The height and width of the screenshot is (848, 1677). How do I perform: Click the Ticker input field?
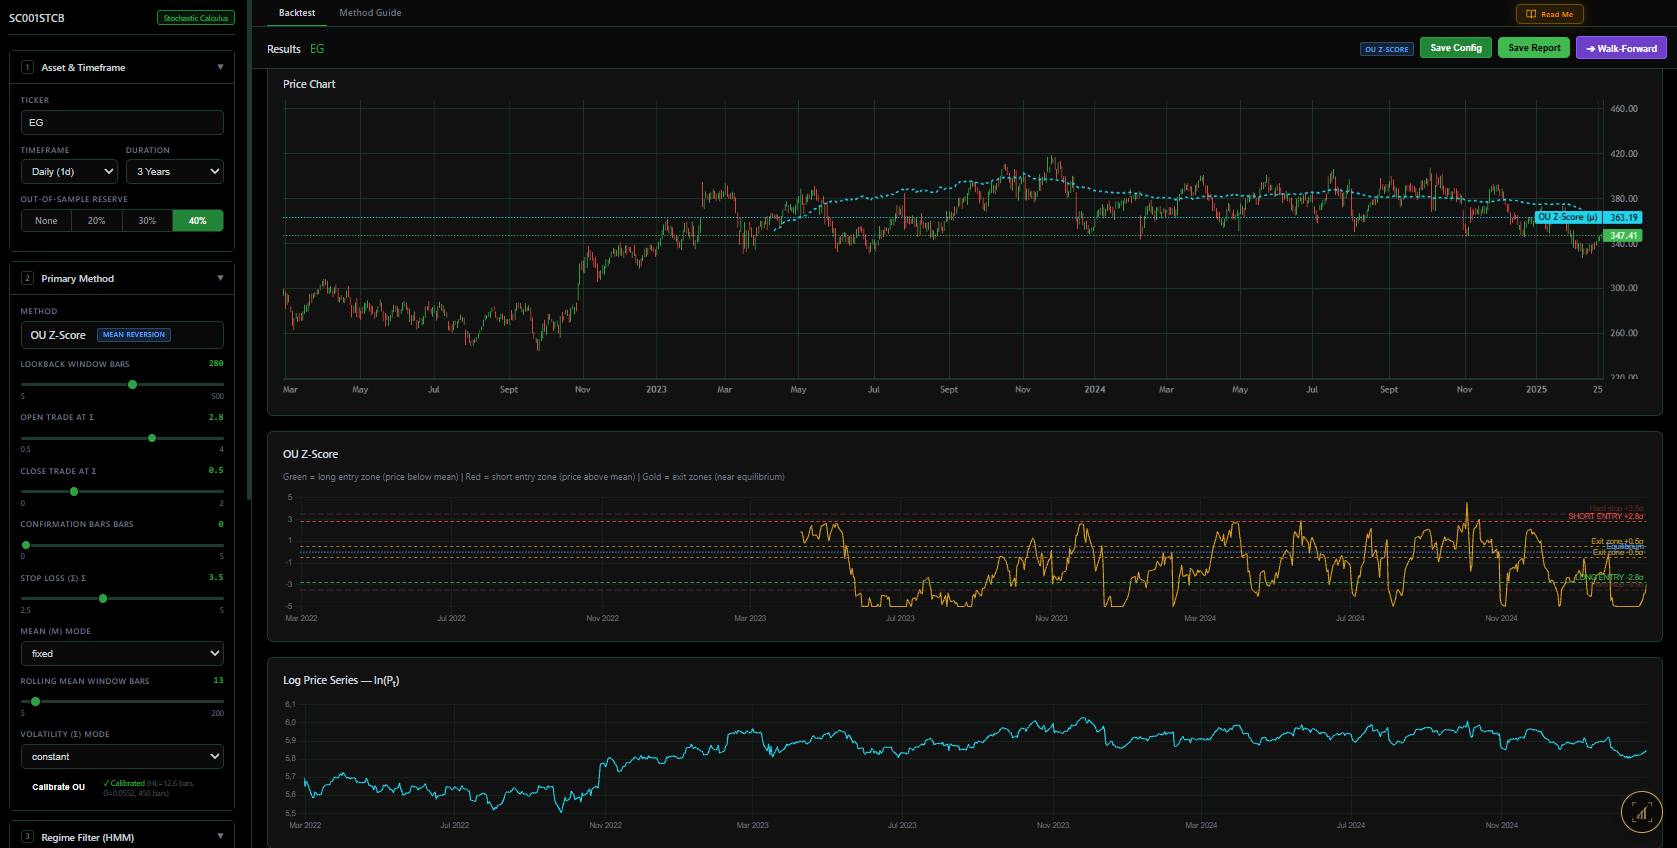click(122, 122)
